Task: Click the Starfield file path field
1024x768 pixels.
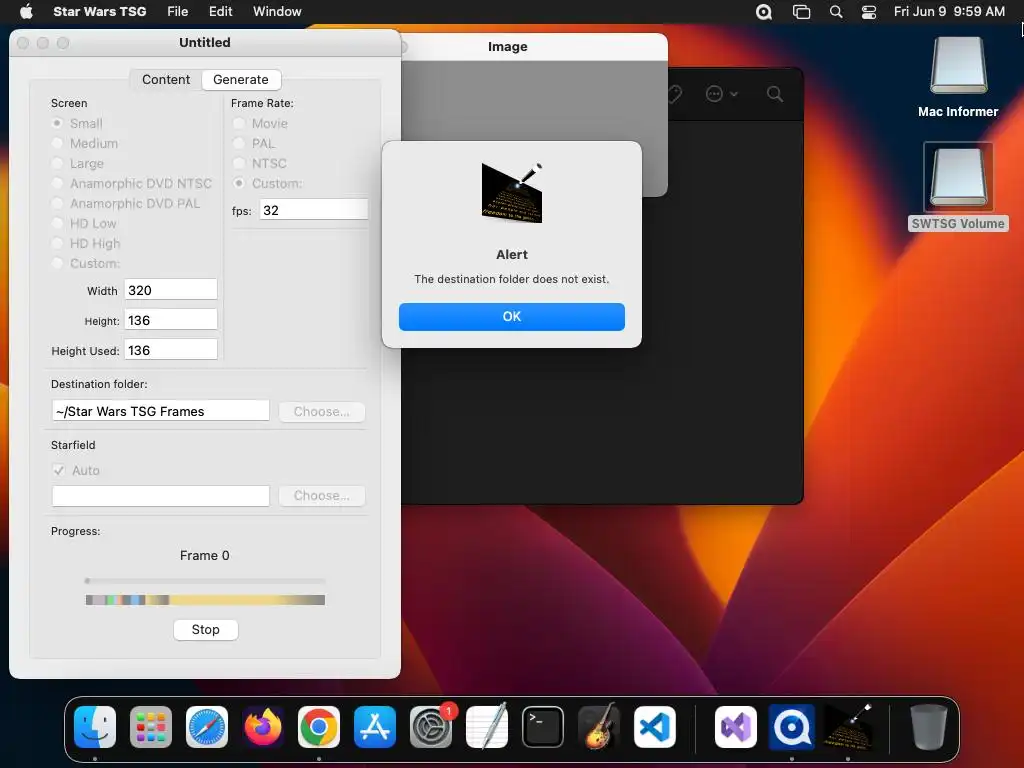Action: 161,496
